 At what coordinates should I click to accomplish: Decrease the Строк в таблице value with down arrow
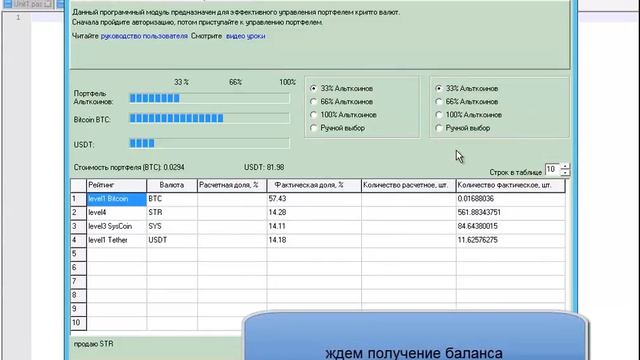click(x=565, y=173)
